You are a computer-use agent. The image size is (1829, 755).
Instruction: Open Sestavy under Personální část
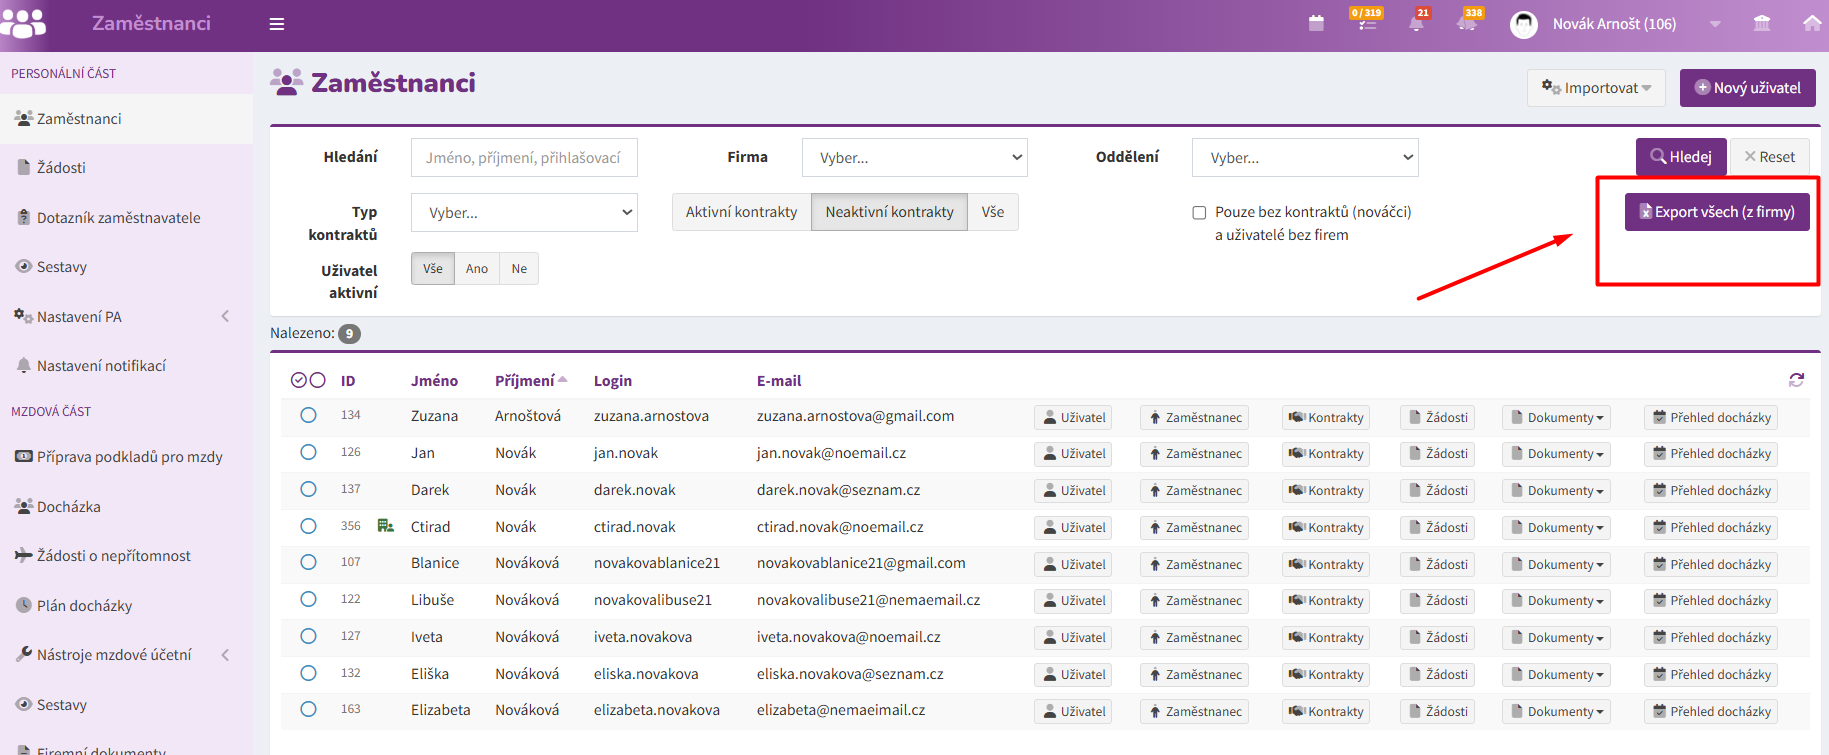click(126, 267)
